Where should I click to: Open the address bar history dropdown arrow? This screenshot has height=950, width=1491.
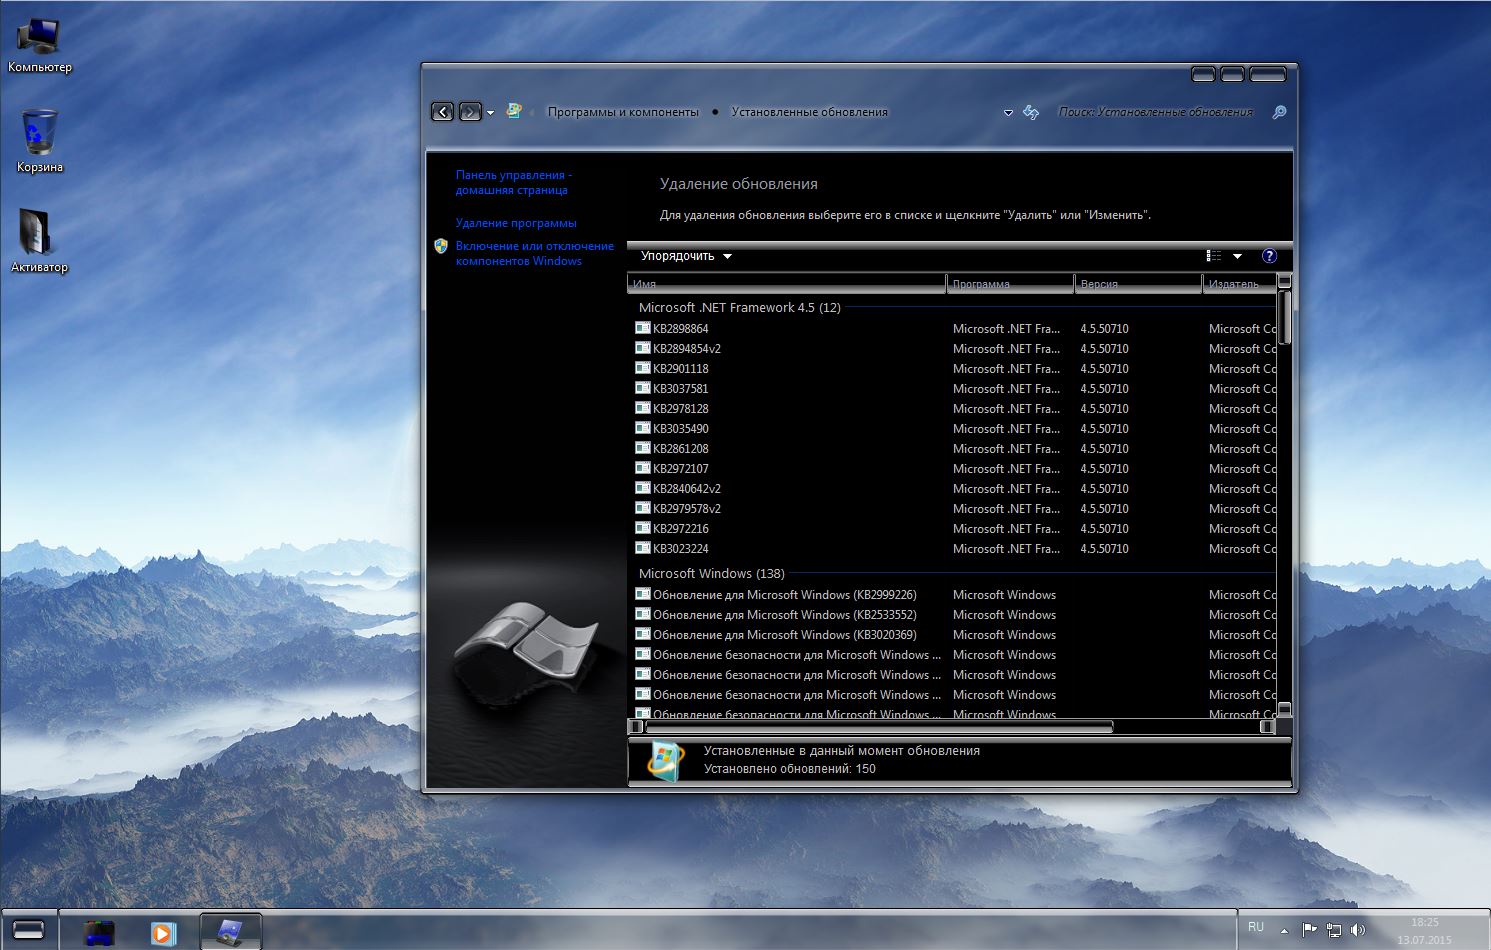pos(1008,113)
